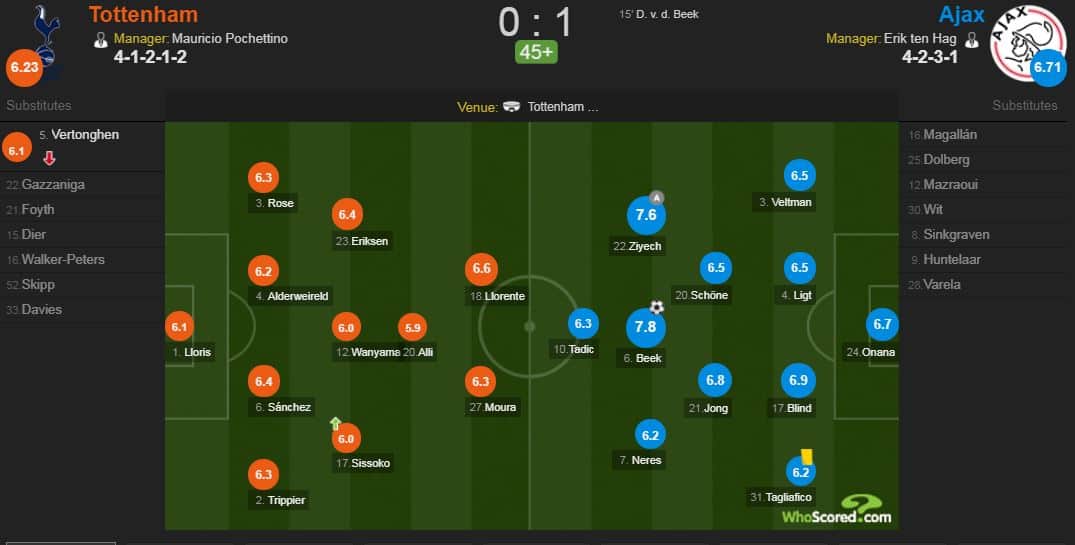Open the Ajax team name link
The width and height of the screenshot is (1075, 545).
point(961,14)
